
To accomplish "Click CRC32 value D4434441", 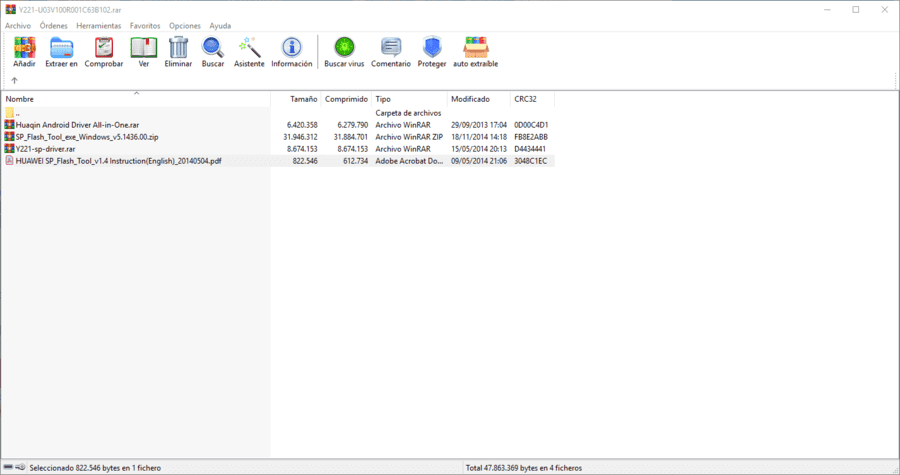I will 530,149.
